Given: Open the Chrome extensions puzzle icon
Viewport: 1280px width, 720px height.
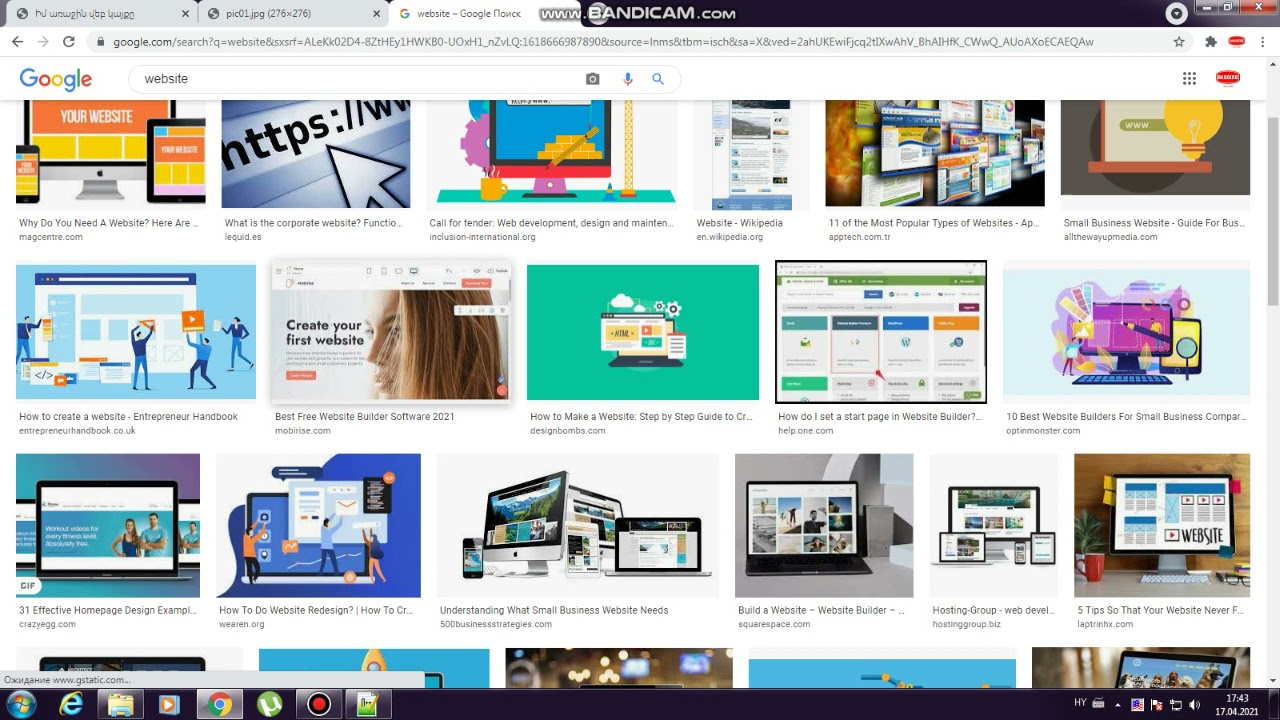Looking at the screenshot, I should point(1210,42).
